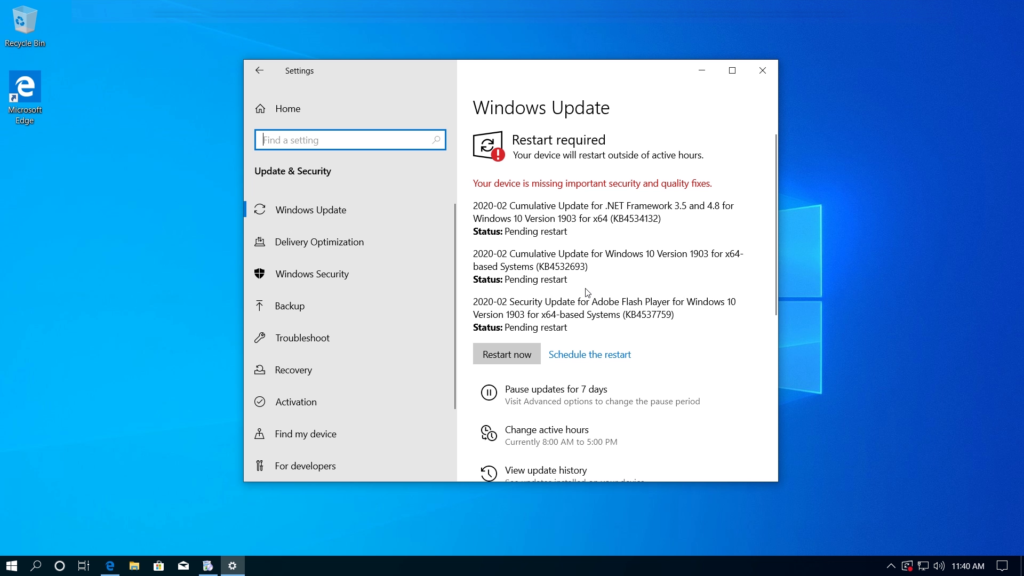The width and height of the screenshot is (1024, 576).
Task: Click the Find my device icon
Action: 259,434
